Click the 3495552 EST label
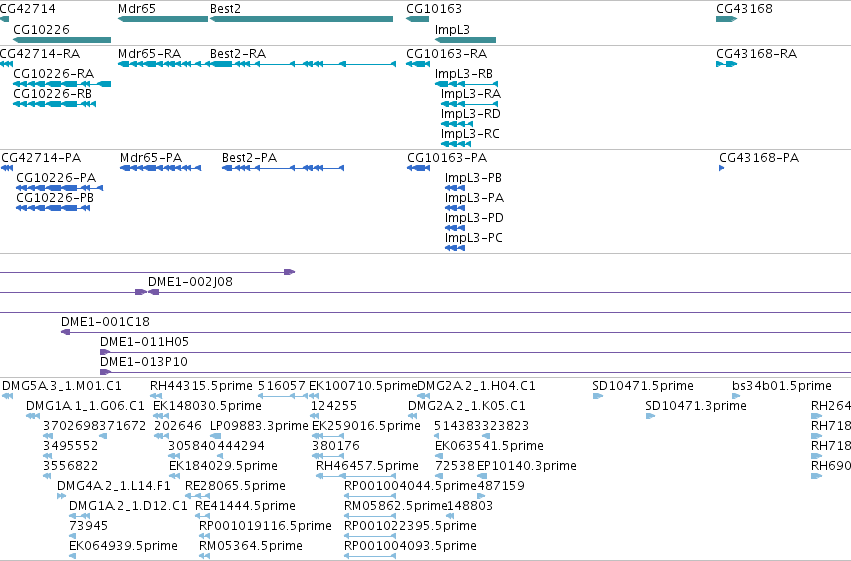 click(71, 446)
